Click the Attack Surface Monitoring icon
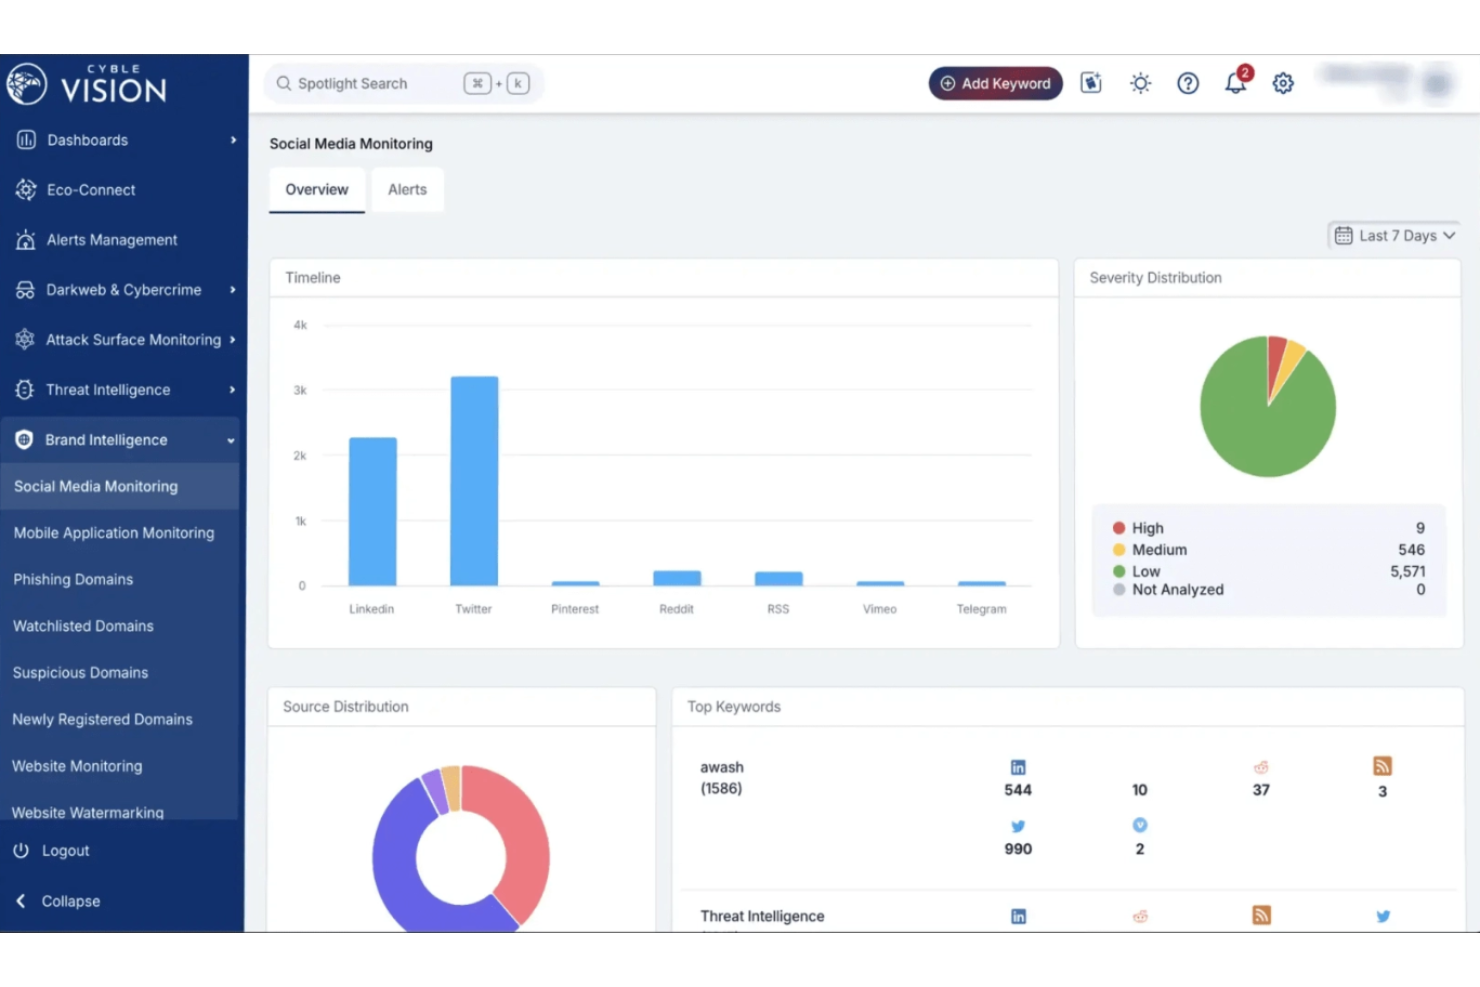 [25, 339]
